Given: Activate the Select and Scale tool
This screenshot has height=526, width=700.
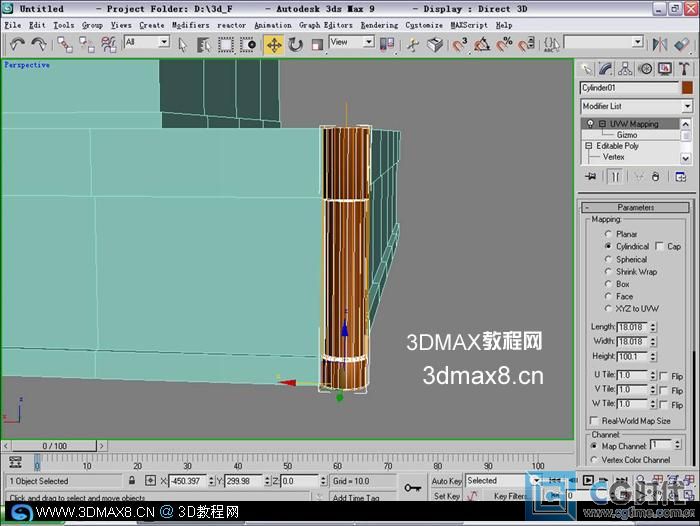Looking at the screenshot, I should pyautogui.click(x=317, y=44).
